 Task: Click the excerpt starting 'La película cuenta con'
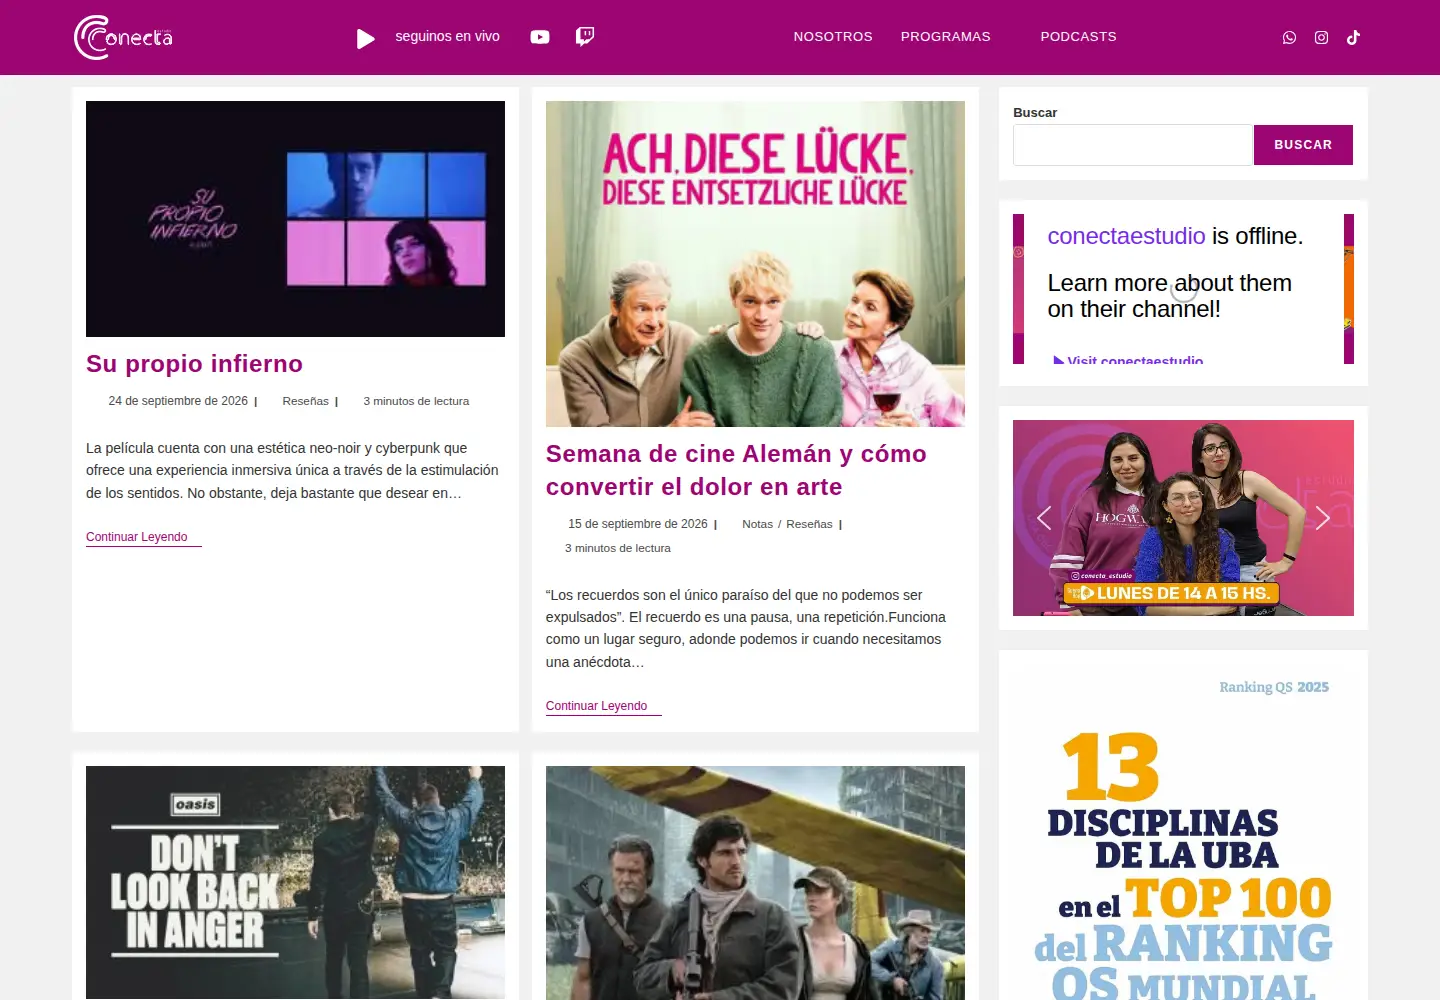click(x=292, y=470)
